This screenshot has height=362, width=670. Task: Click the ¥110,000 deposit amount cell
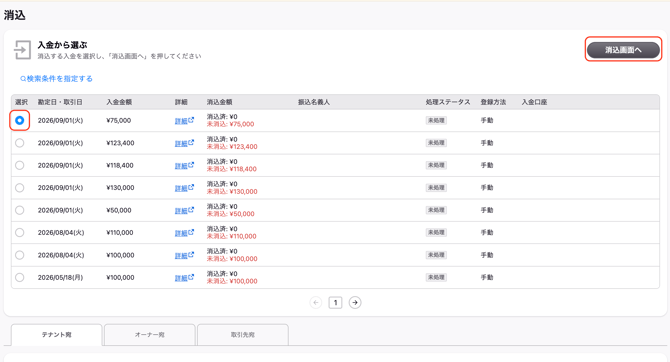coord(120,233)
